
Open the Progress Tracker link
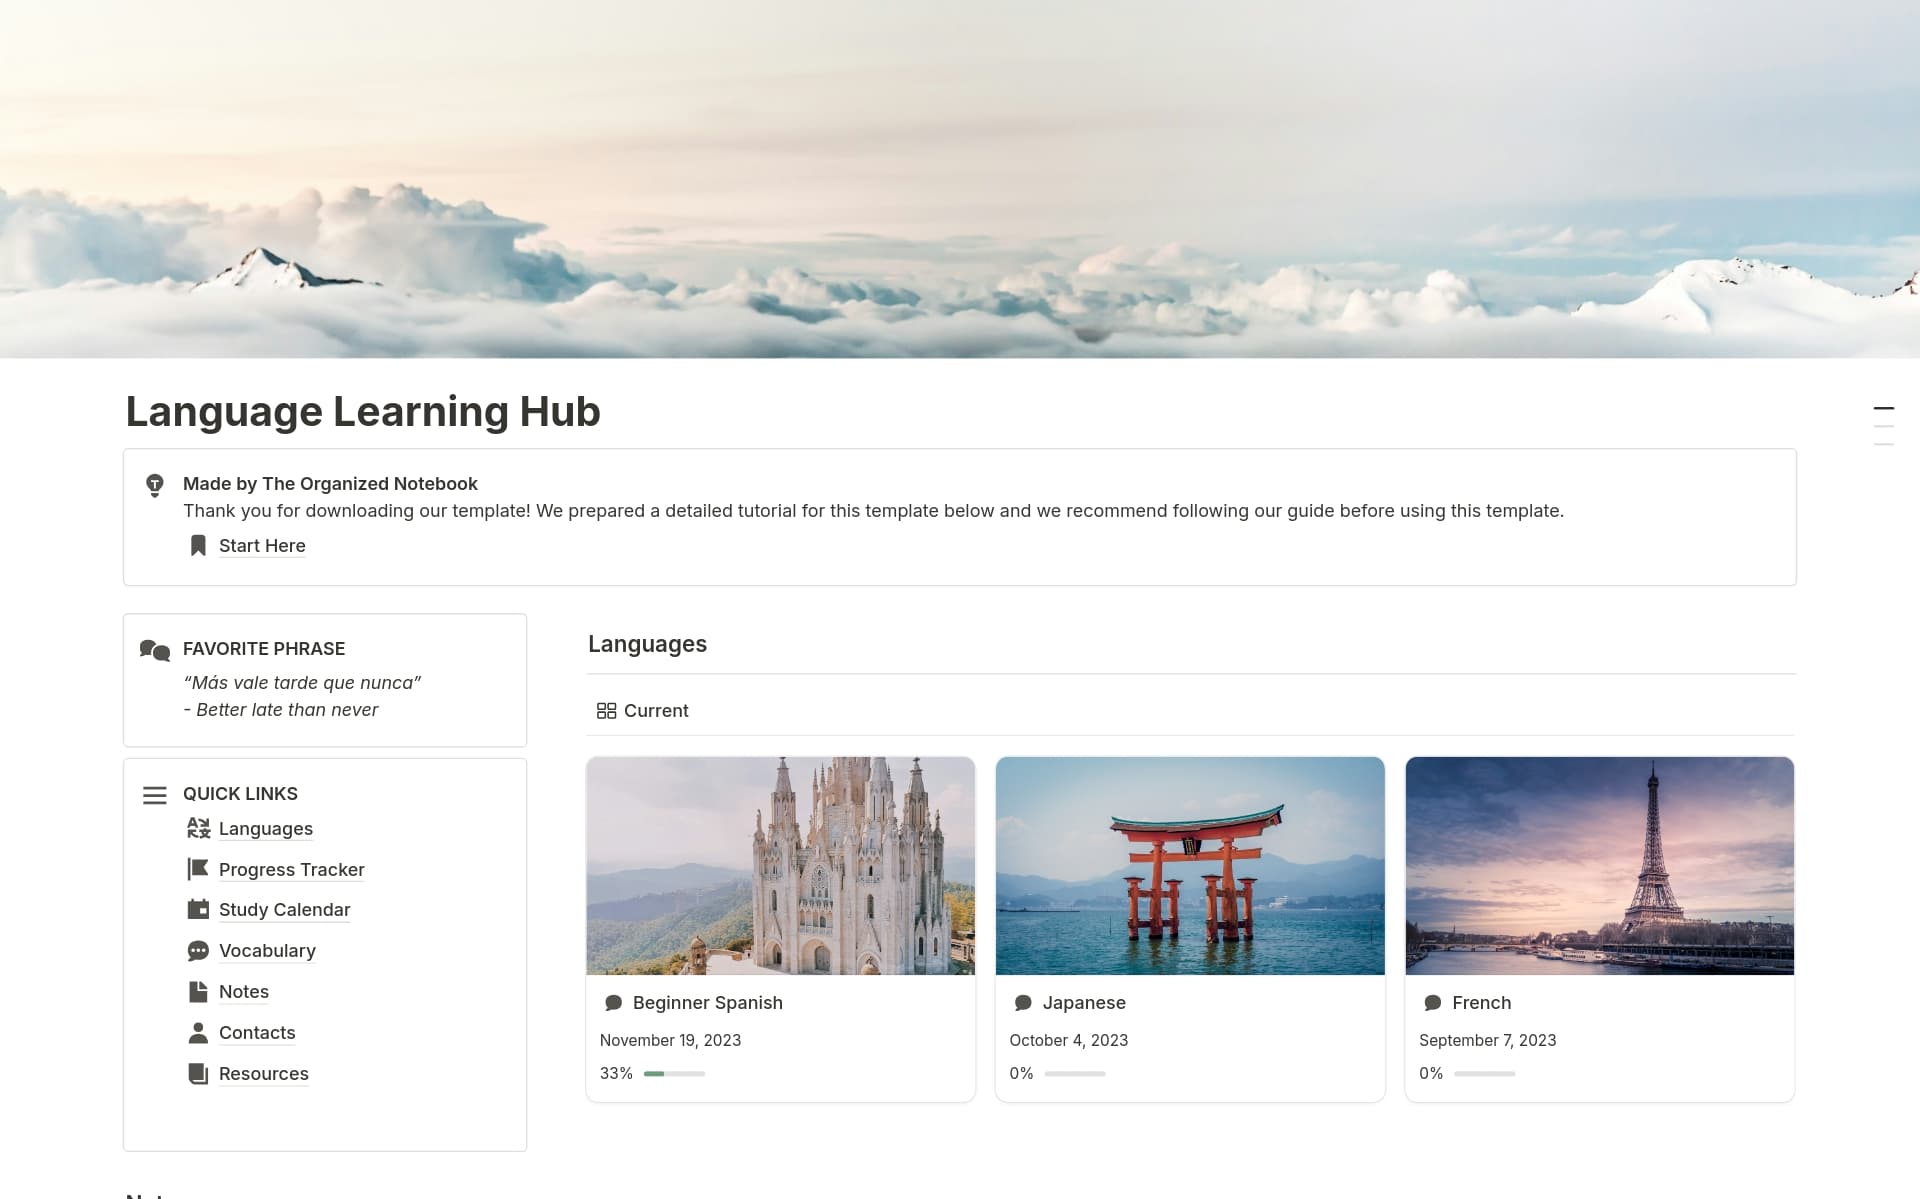coord(291,869)
